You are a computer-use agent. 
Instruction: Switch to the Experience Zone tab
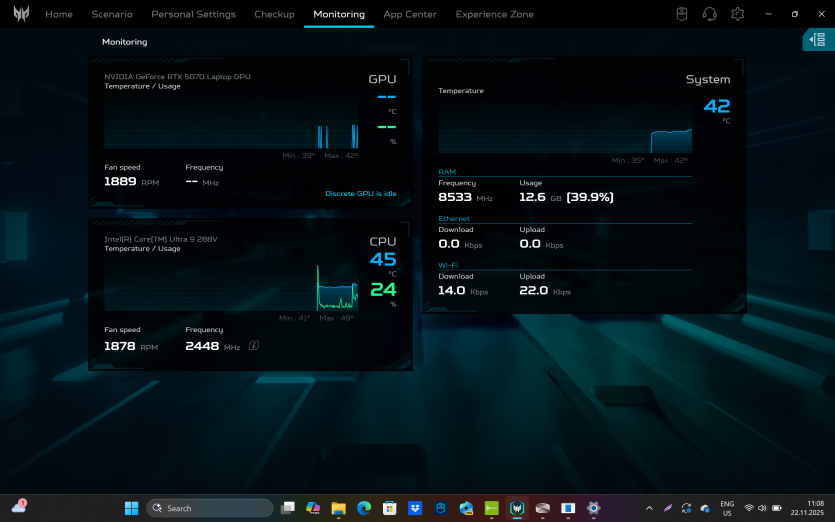click(x=494, y=14)
